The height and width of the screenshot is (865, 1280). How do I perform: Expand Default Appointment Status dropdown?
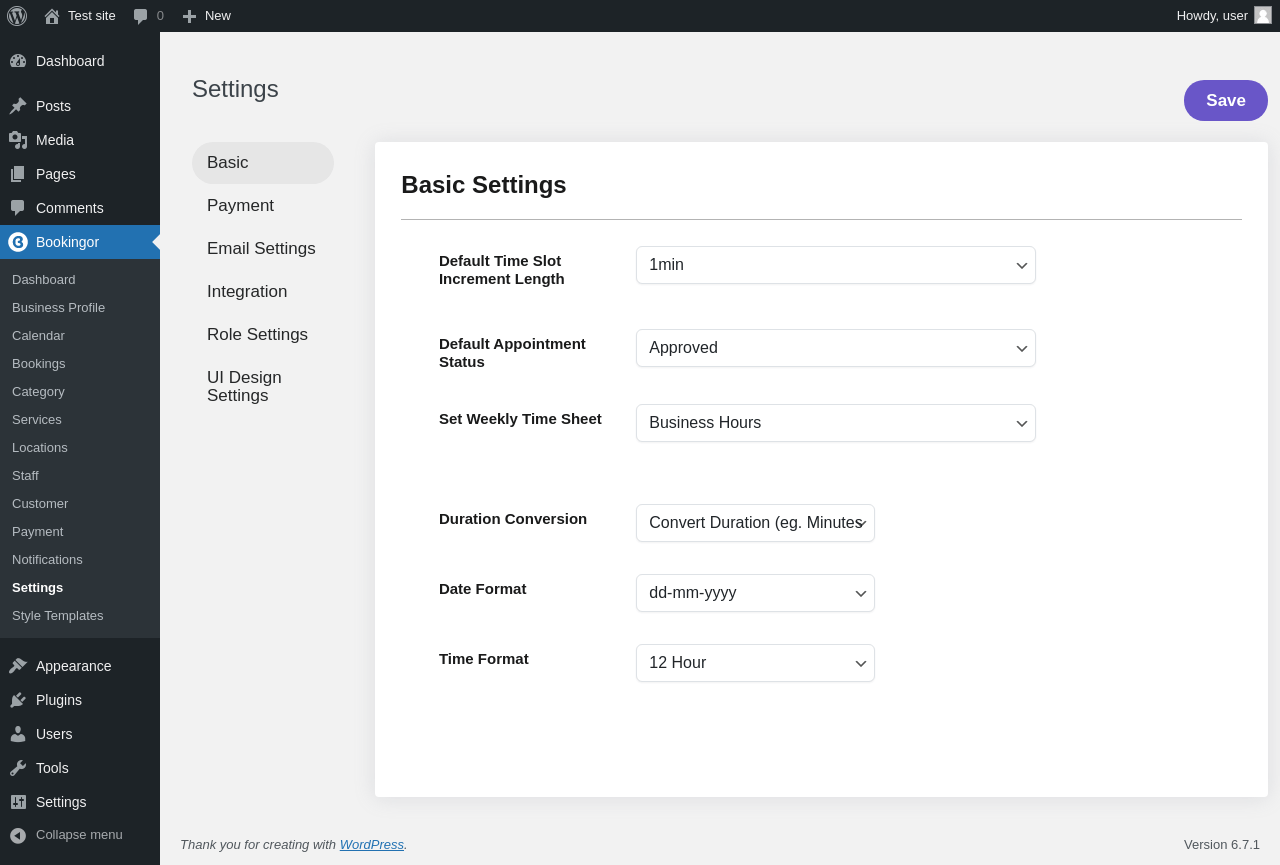point(835,348)
